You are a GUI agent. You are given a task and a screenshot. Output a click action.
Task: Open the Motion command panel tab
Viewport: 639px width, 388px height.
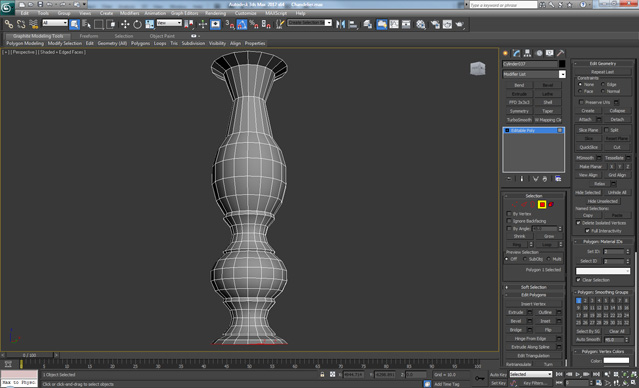pyautogui.click(x=539, y=53)
